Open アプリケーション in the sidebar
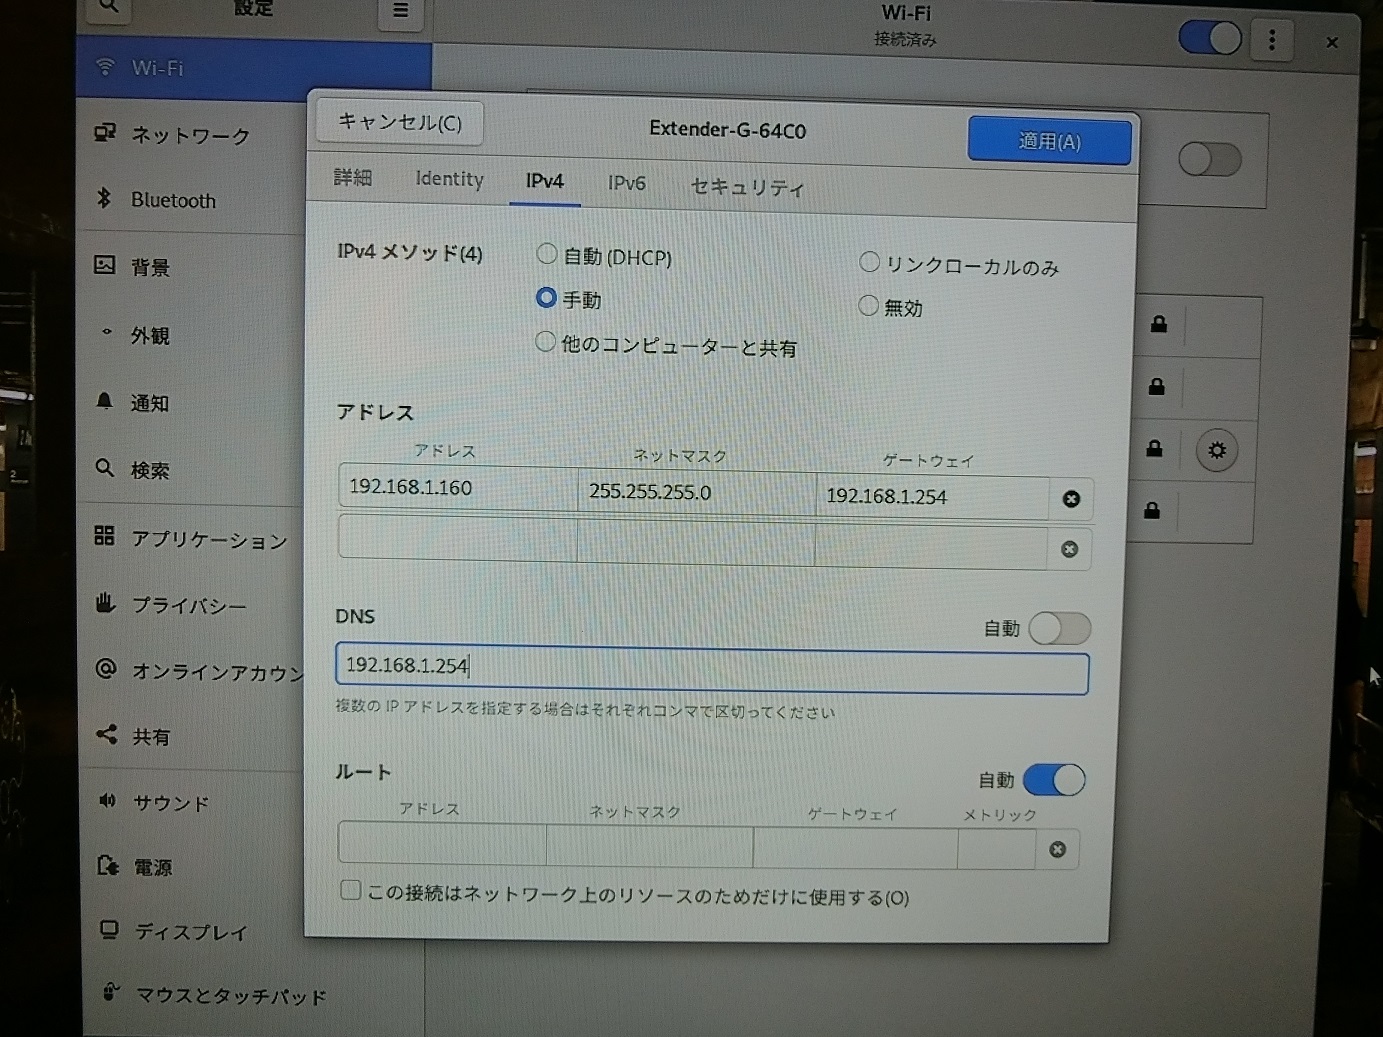 click(190, 538)
